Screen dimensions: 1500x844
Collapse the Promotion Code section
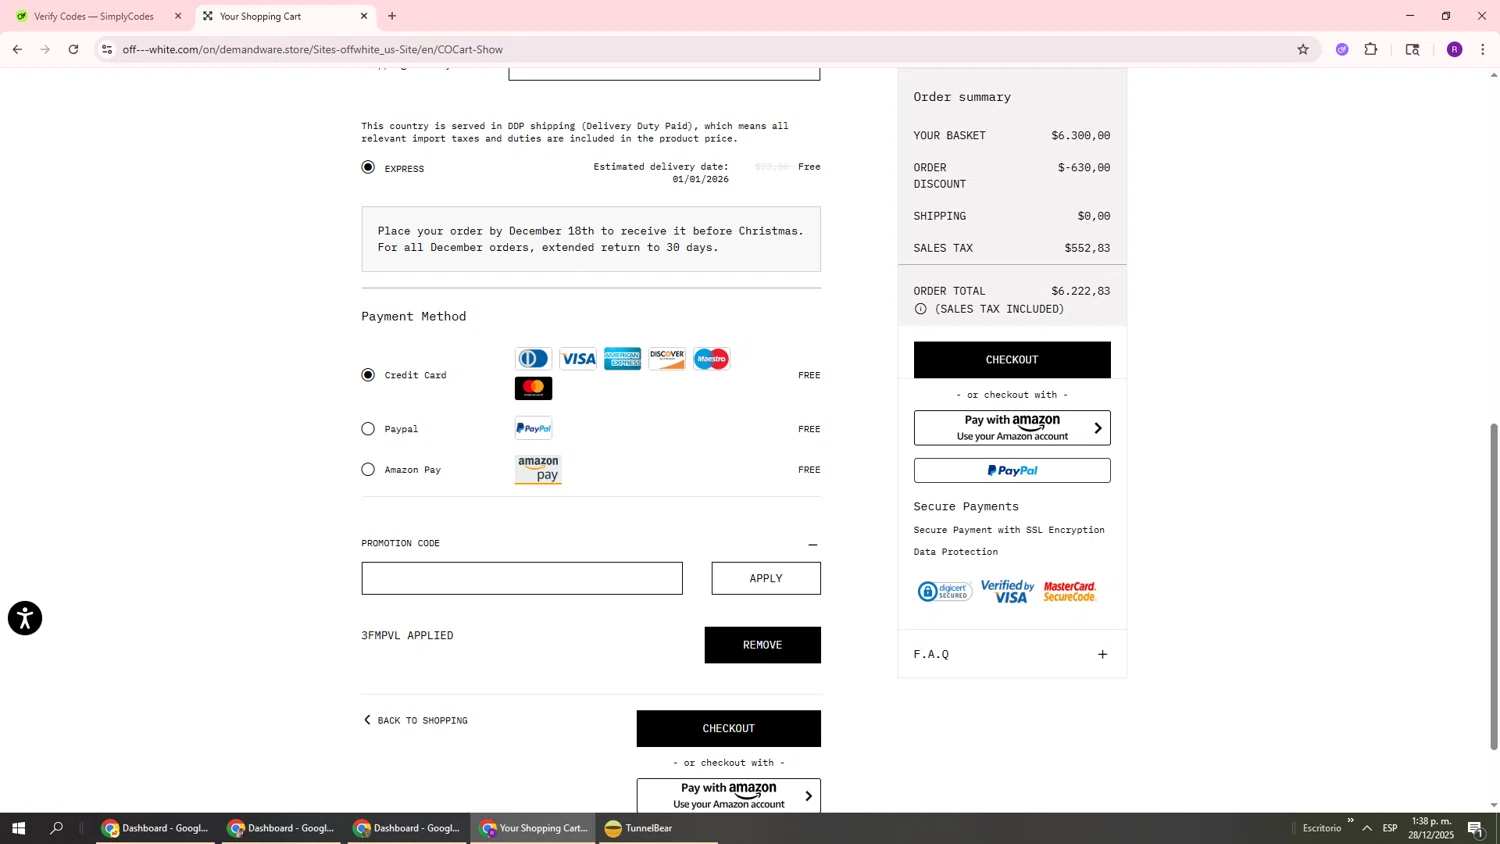[x=812, y=544]
